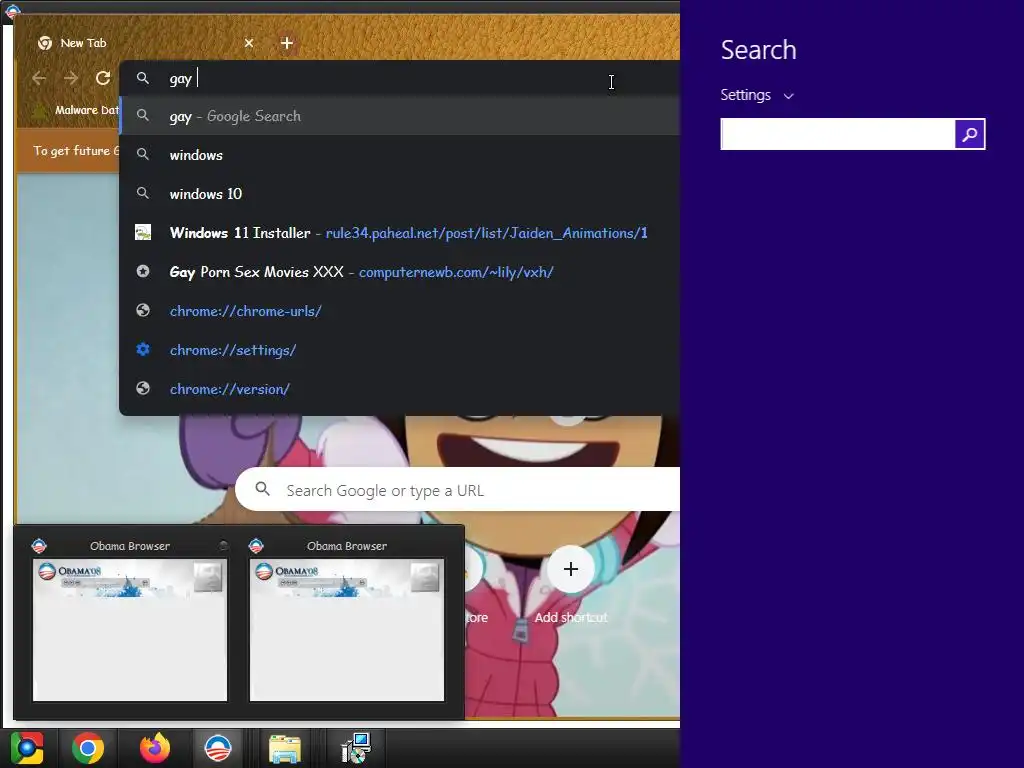Close the New Tab tab

(x=249, y=43)
